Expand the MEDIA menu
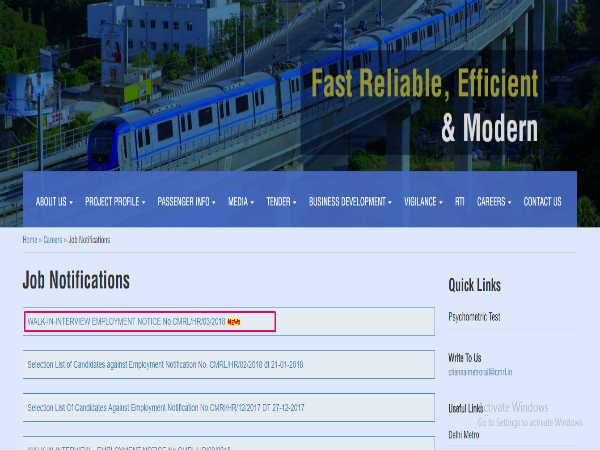The height and width of the screenshot is (450, 600). (x=241, y=202)
